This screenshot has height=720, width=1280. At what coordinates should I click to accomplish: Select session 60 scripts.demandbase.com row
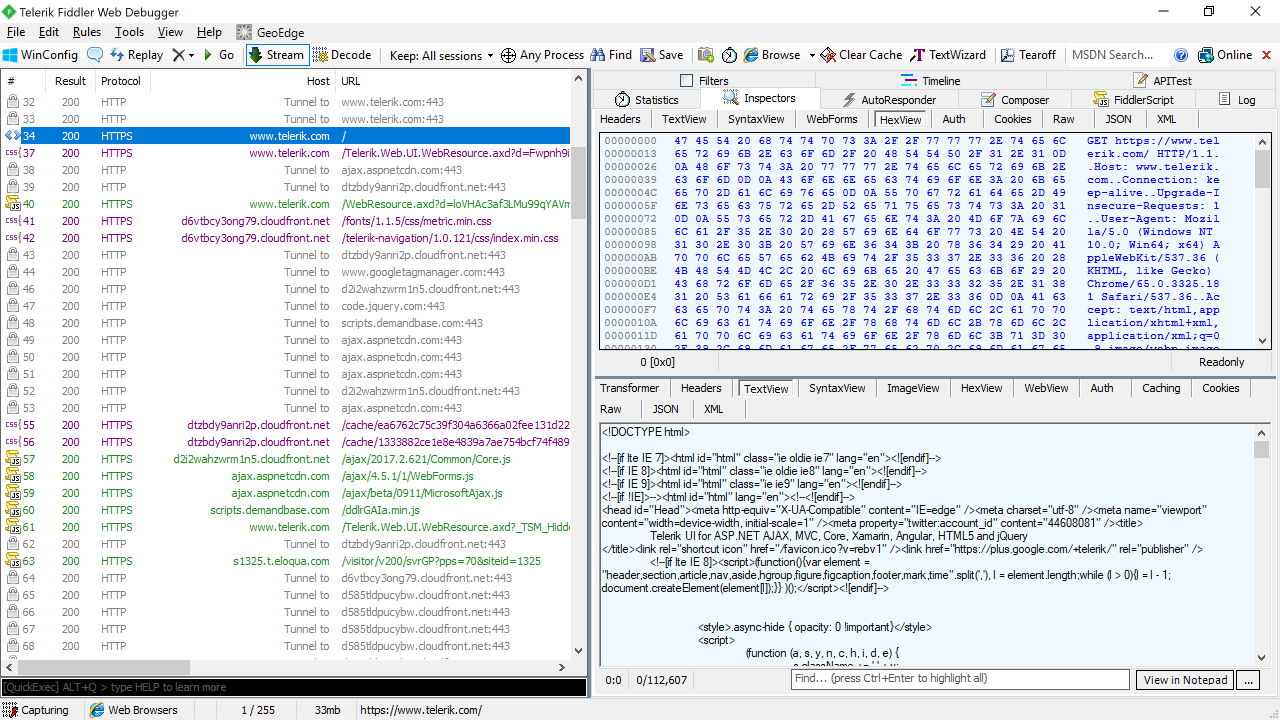click(286, 510)
